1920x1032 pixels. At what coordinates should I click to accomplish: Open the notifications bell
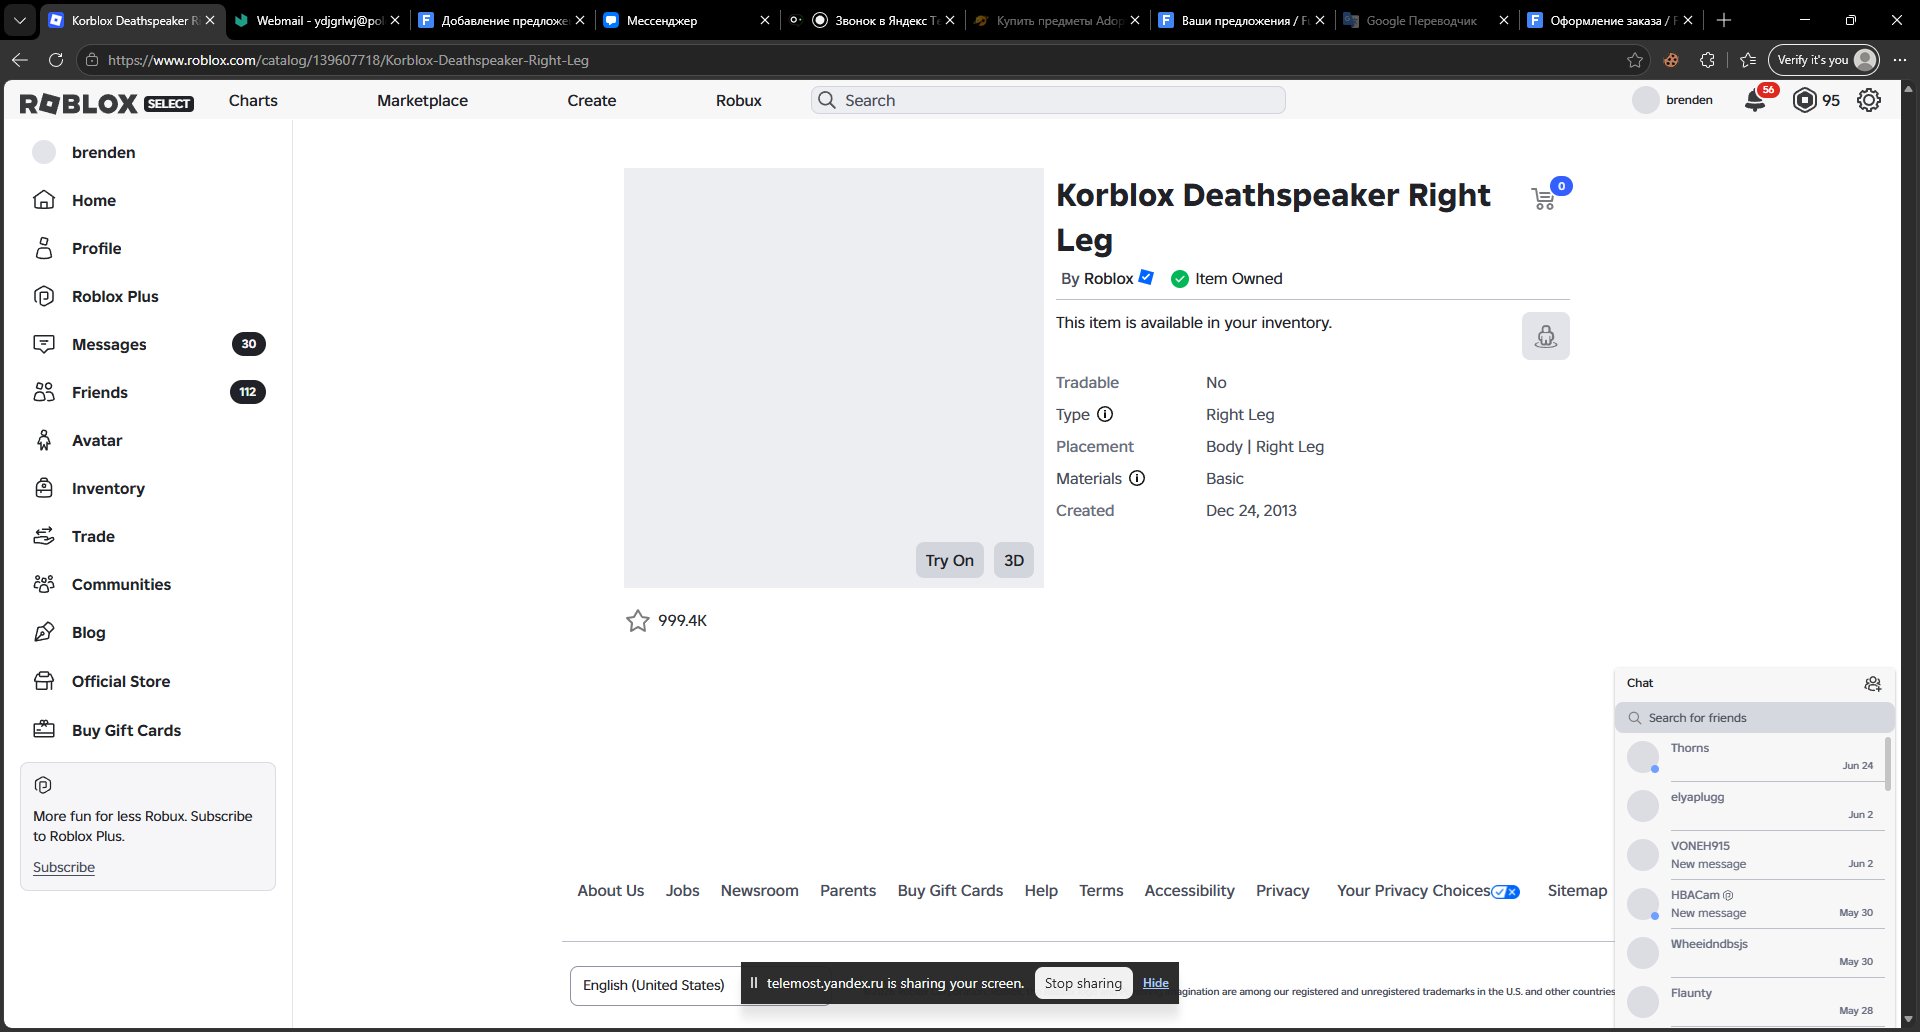tap(1755, 100)
